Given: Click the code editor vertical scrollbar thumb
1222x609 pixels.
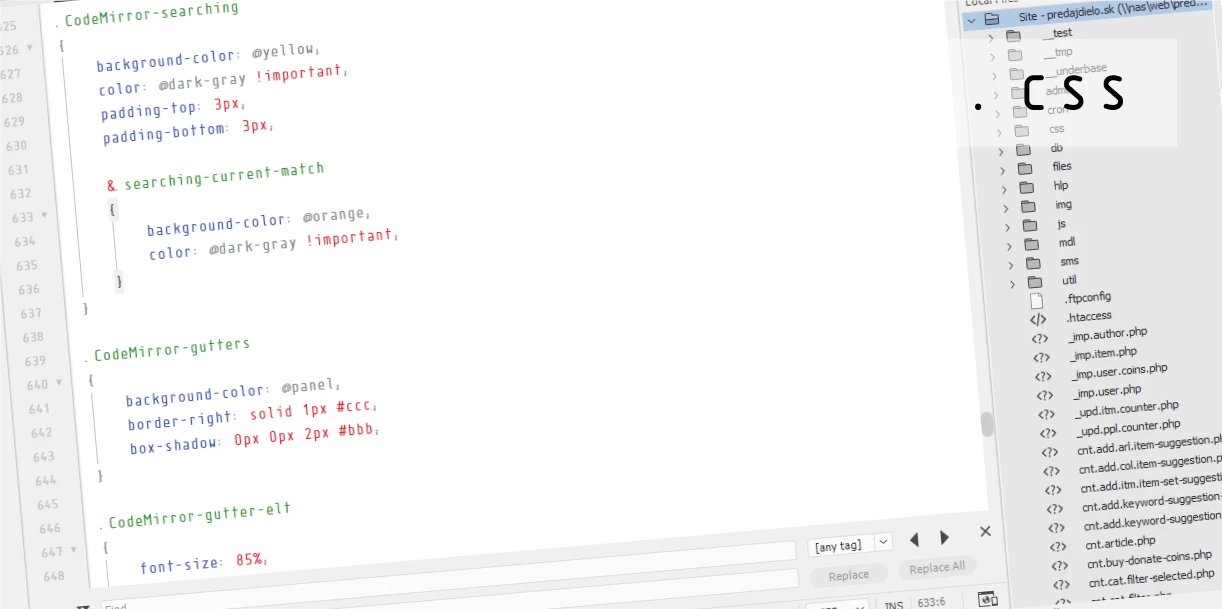Looking at the screenshot, I should pyautogui.click(x=988, y=424).
